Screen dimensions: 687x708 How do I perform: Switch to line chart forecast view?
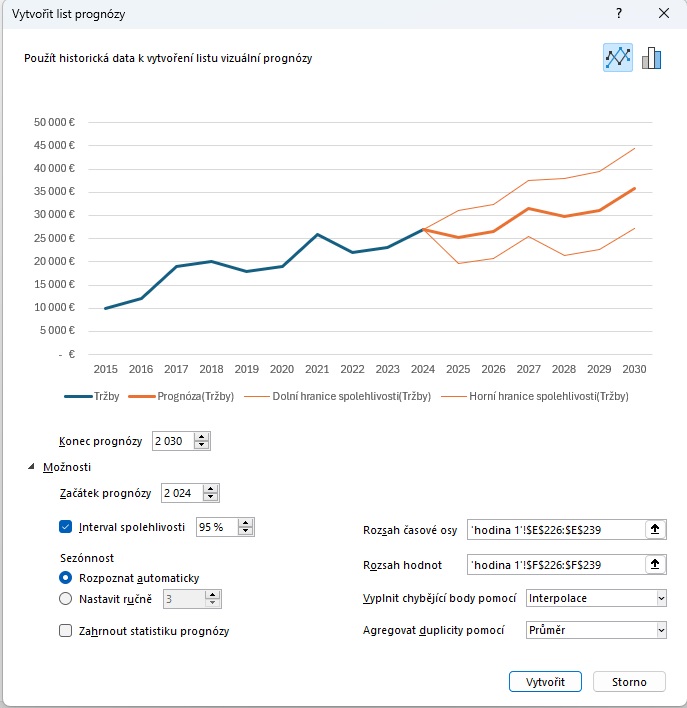(618, 58)
